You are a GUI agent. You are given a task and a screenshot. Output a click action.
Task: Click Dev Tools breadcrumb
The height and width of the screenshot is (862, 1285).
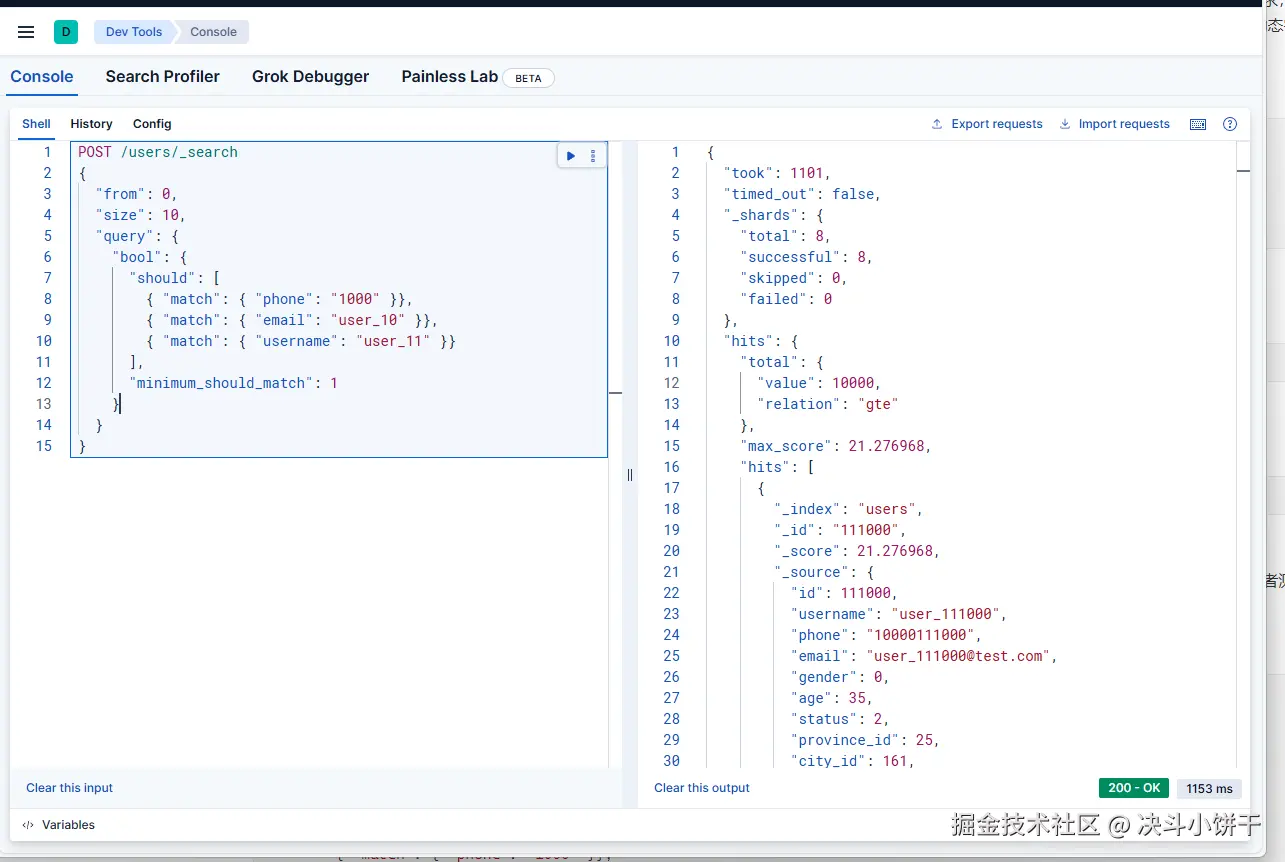pos(134,32)
